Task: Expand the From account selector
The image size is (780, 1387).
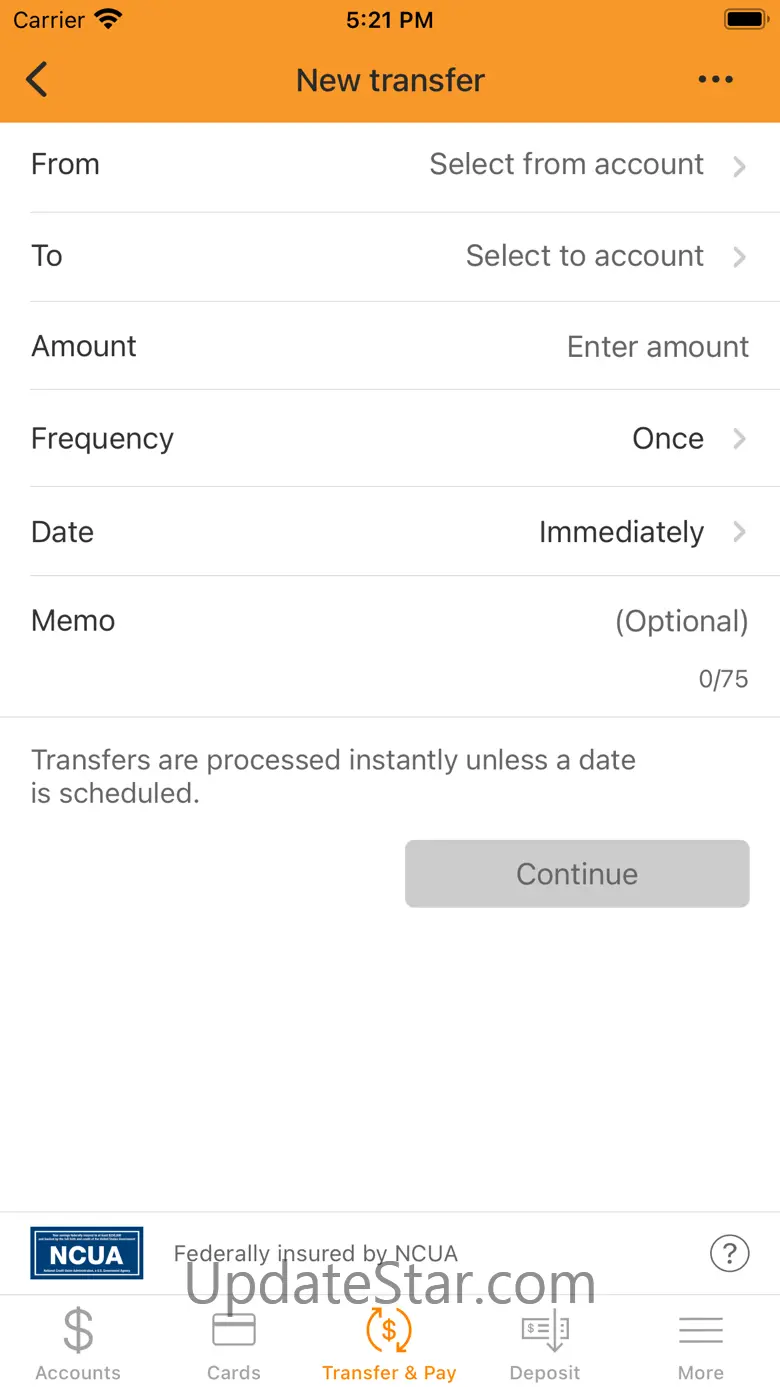Action: click(567, 165)
